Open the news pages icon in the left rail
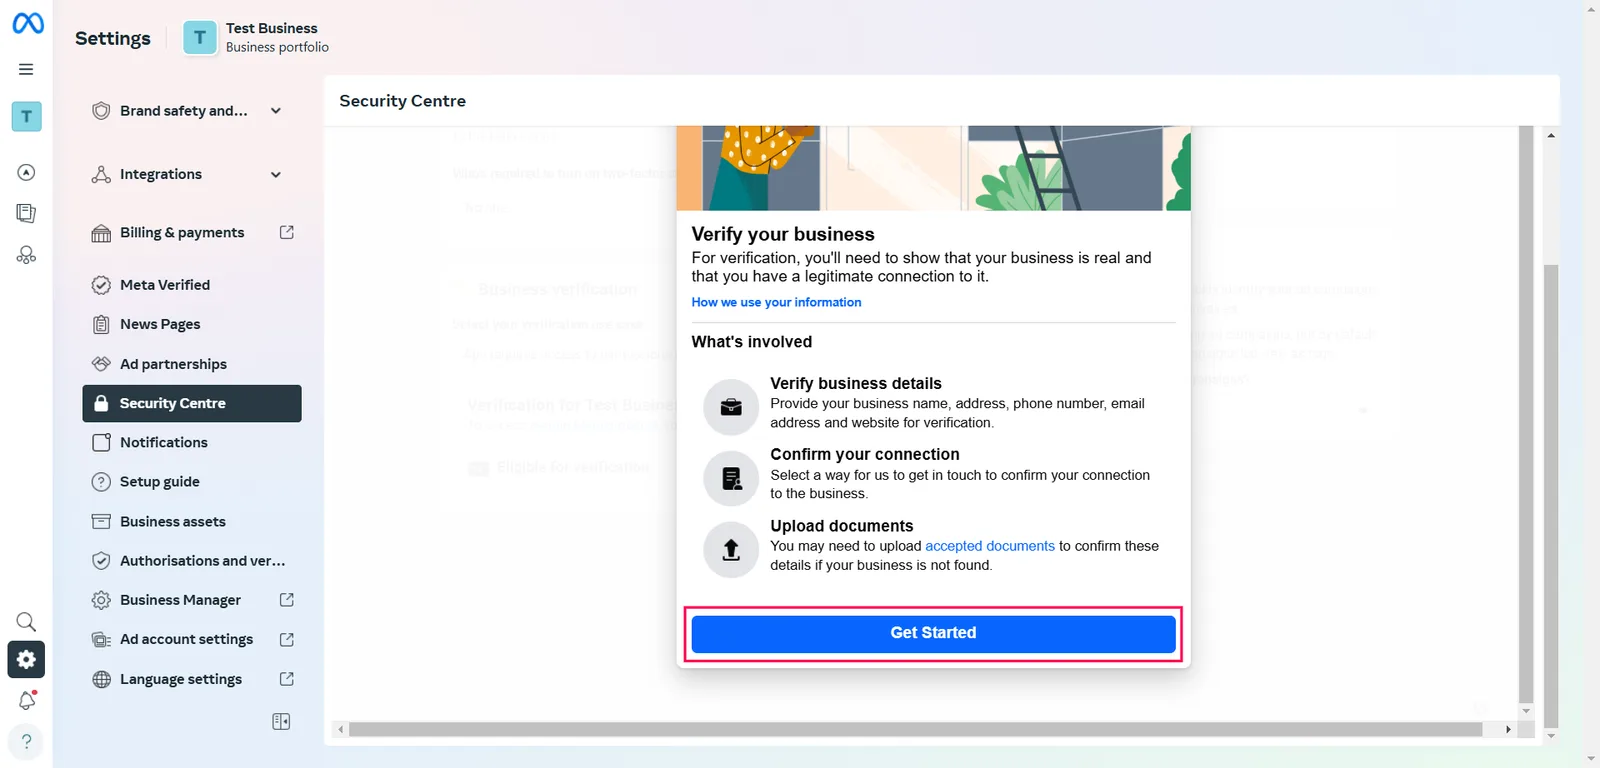Screen dimensions: 1600x768 tap(27, 213)
